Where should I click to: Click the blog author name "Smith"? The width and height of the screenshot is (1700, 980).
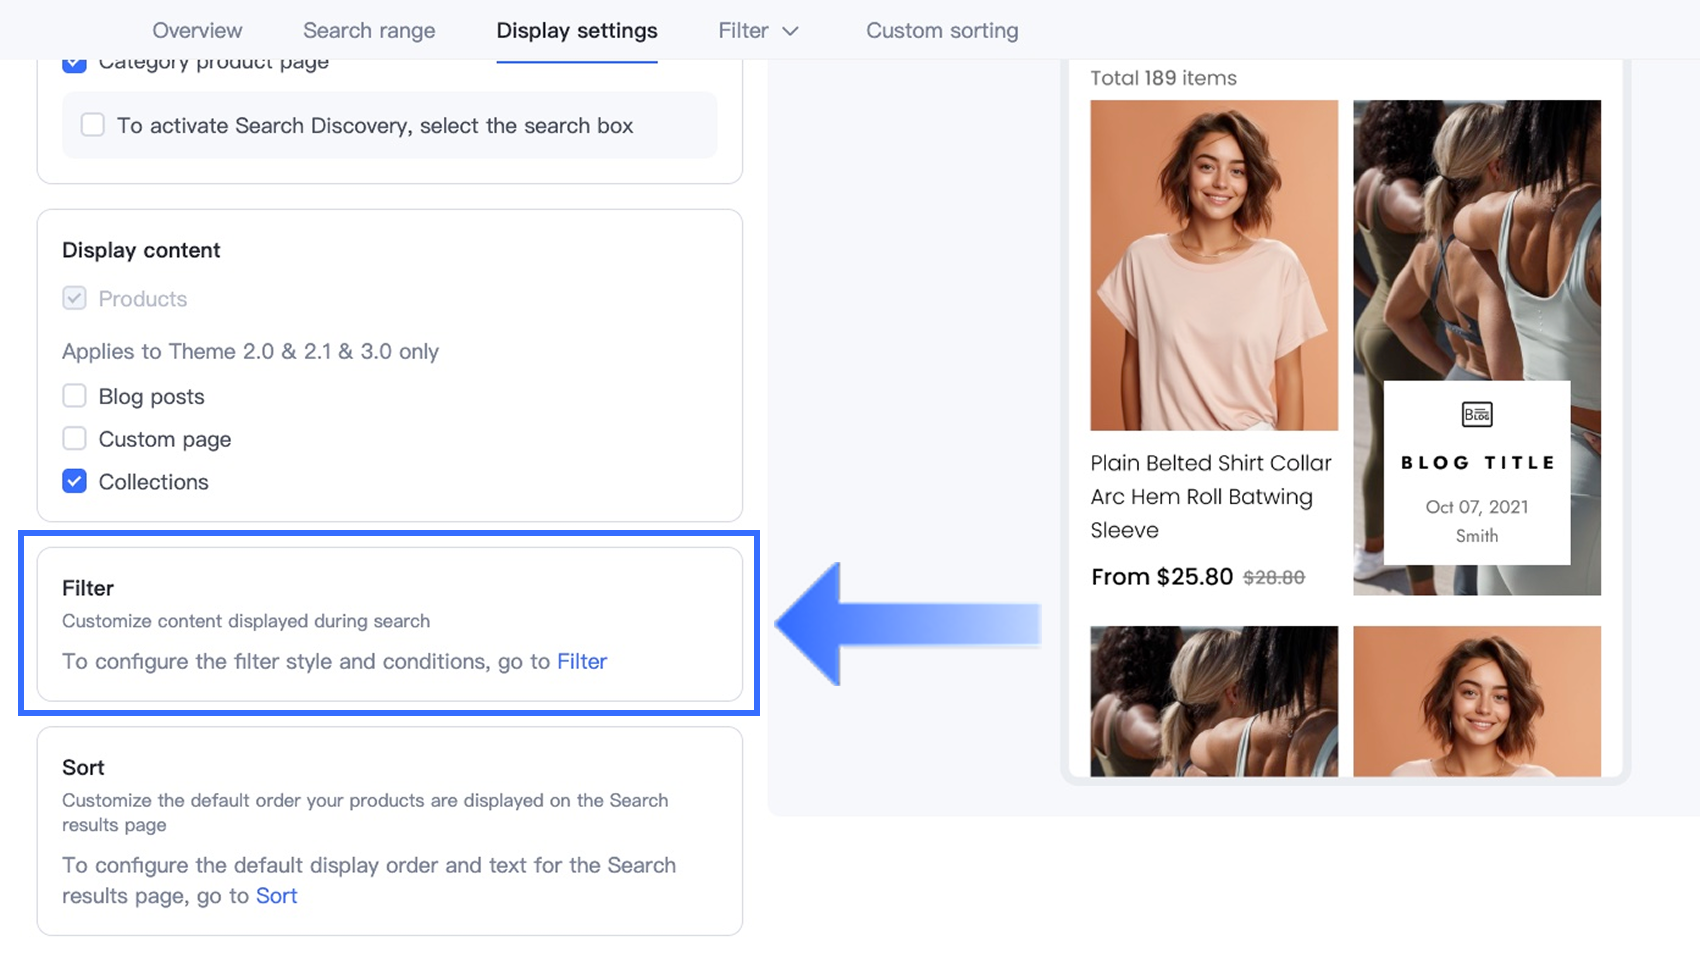tap(1477, 536)
